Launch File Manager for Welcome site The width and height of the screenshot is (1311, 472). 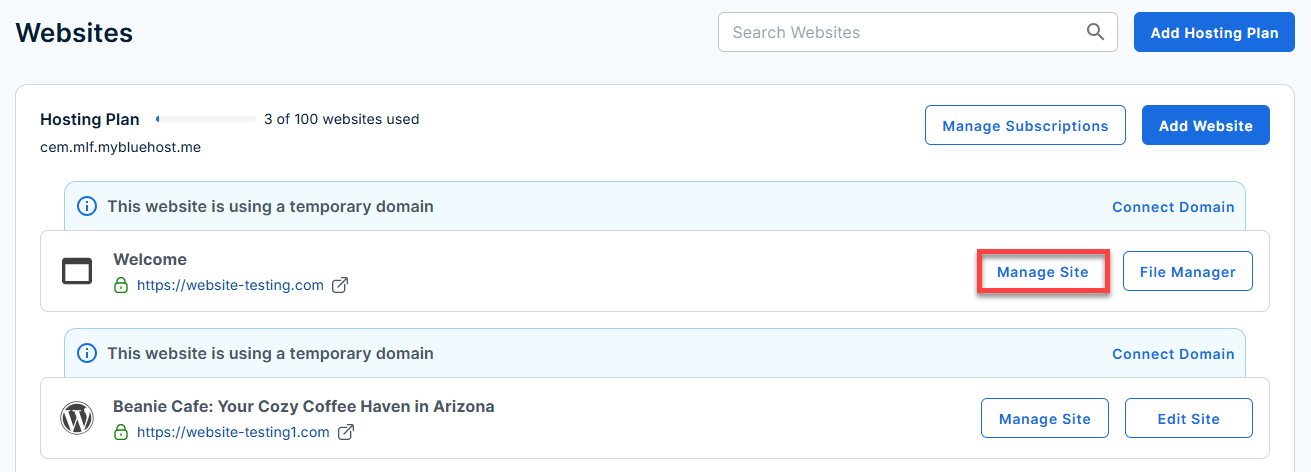[1188, 271]
